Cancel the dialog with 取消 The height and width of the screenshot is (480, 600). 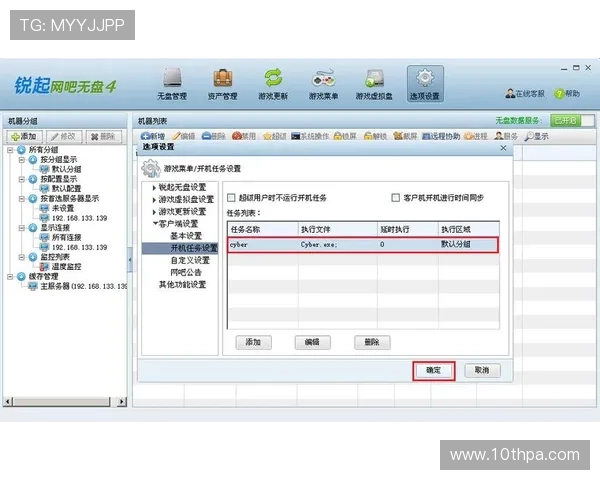pyautogui.click(x=482, y=371)
